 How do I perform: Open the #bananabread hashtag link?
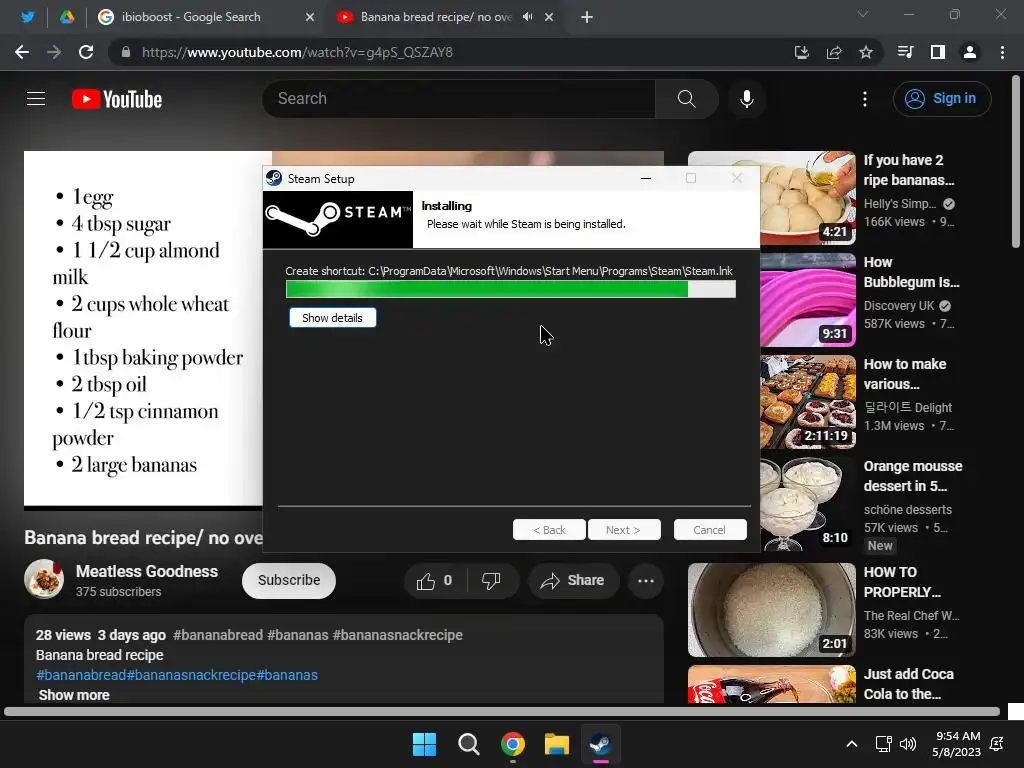click(x=217, y=635)
